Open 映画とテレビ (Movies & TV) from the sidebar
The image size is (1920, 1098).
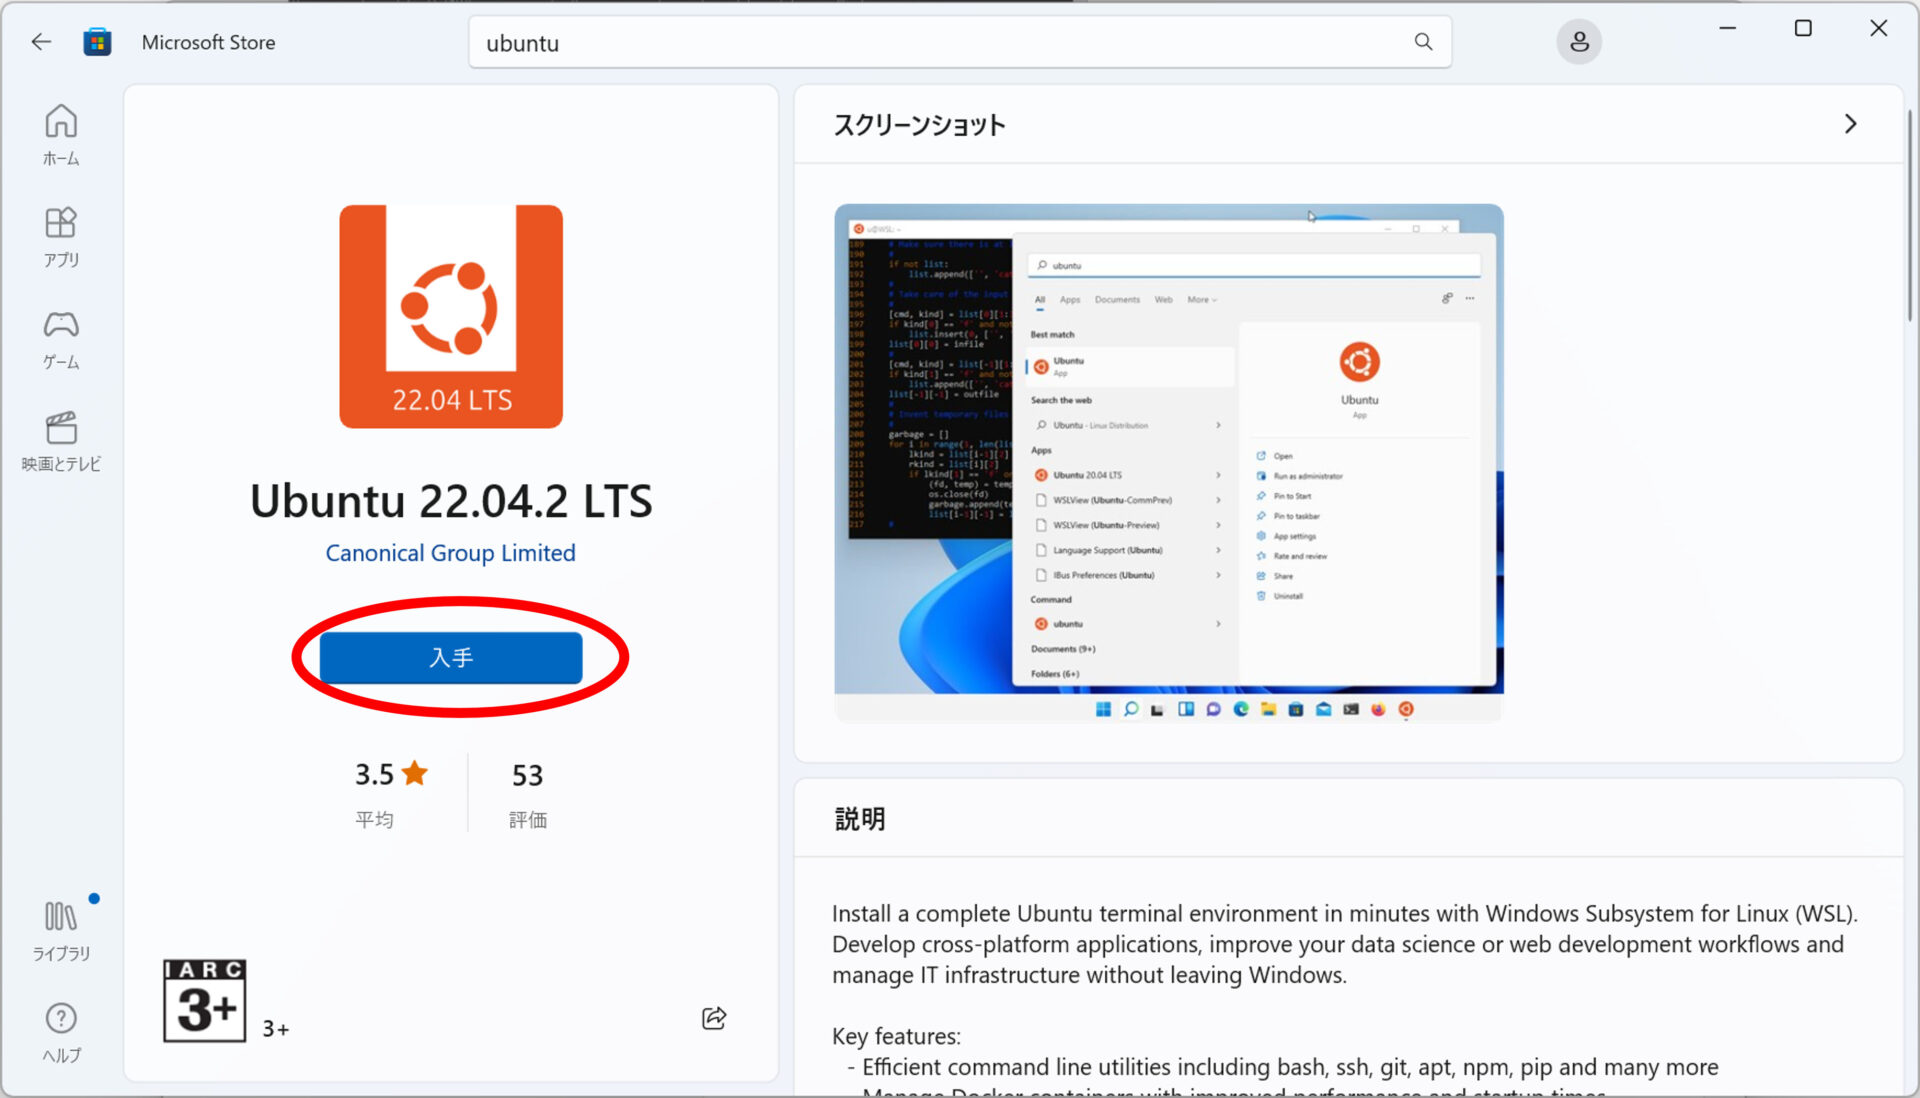(x=61, y=440)
